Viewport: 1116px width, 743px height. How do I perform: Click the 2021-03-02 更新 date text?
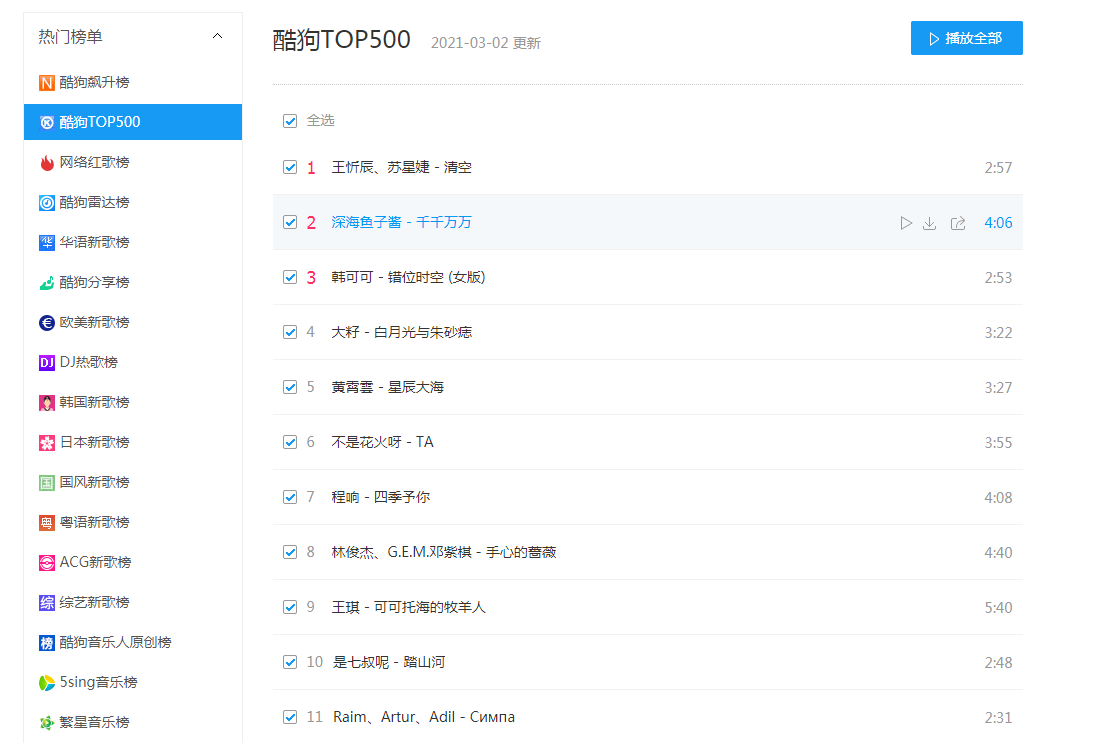click(485, 43)
